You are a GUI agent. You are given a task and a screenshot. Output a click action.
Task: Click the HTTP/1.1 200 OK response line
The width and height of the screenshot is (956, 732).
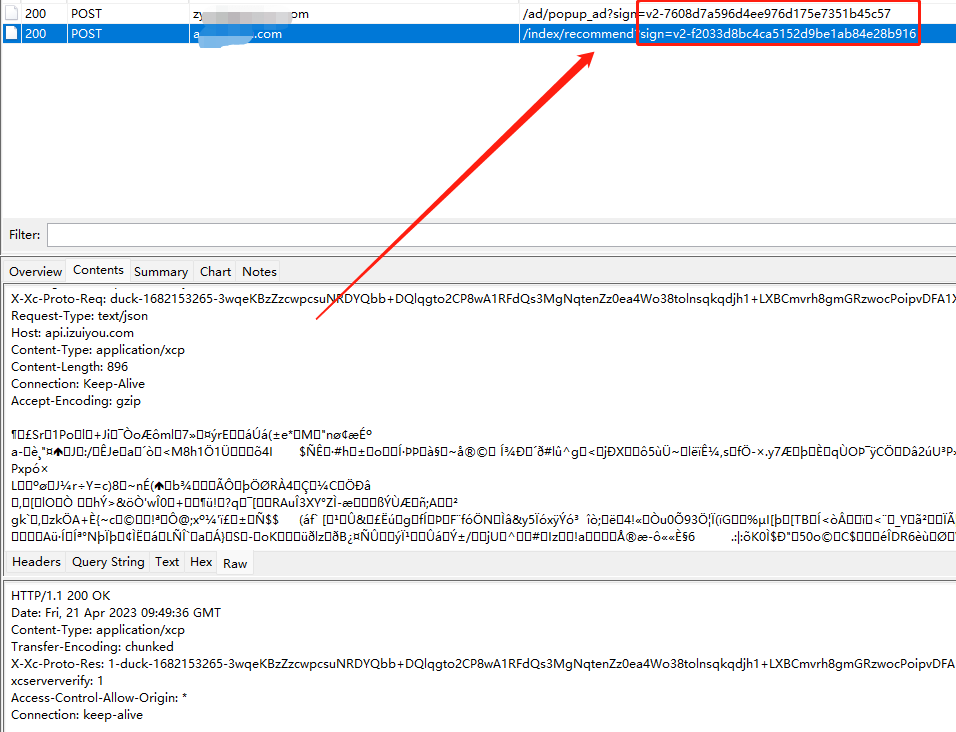[x=61, y=595]
